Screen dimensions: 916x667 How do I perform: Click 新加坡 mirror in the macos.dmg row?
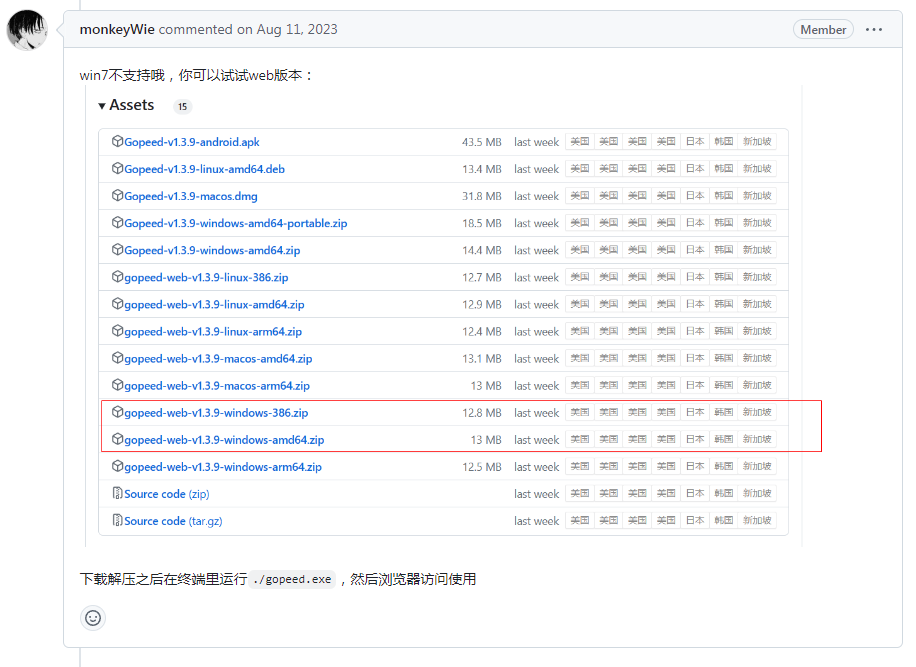click(x=757, y=196)
